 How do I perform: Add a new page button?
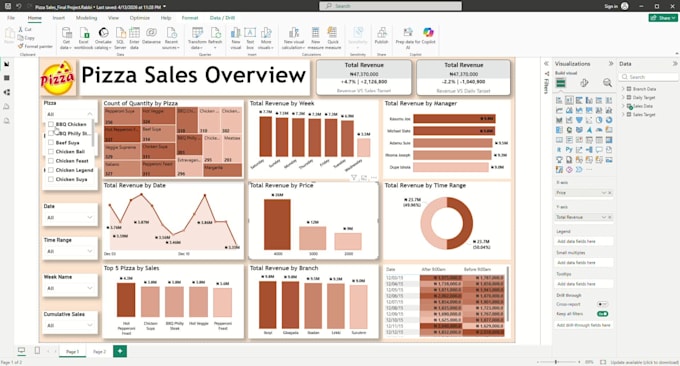(x=120, y=351)
